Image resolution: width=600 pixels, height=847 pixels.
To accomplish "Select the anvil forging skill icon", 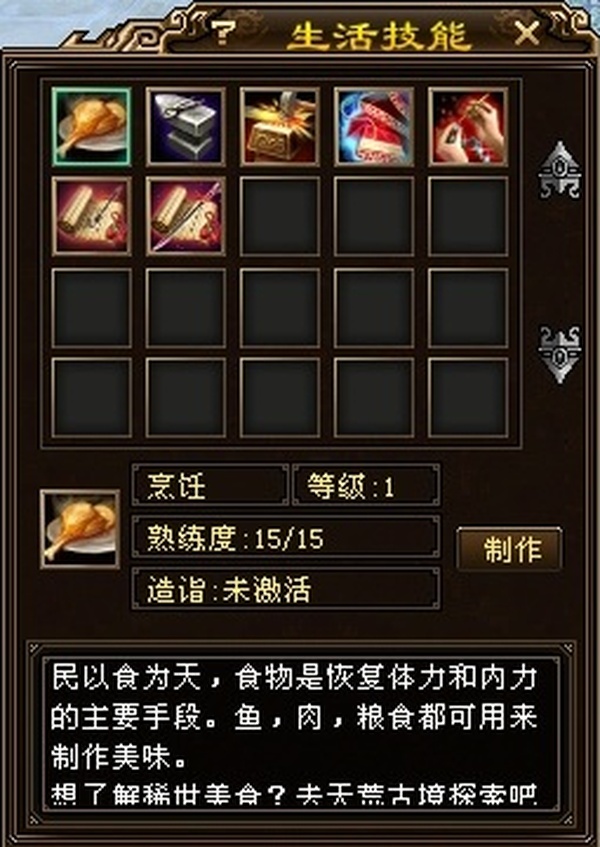I will 186,126.
